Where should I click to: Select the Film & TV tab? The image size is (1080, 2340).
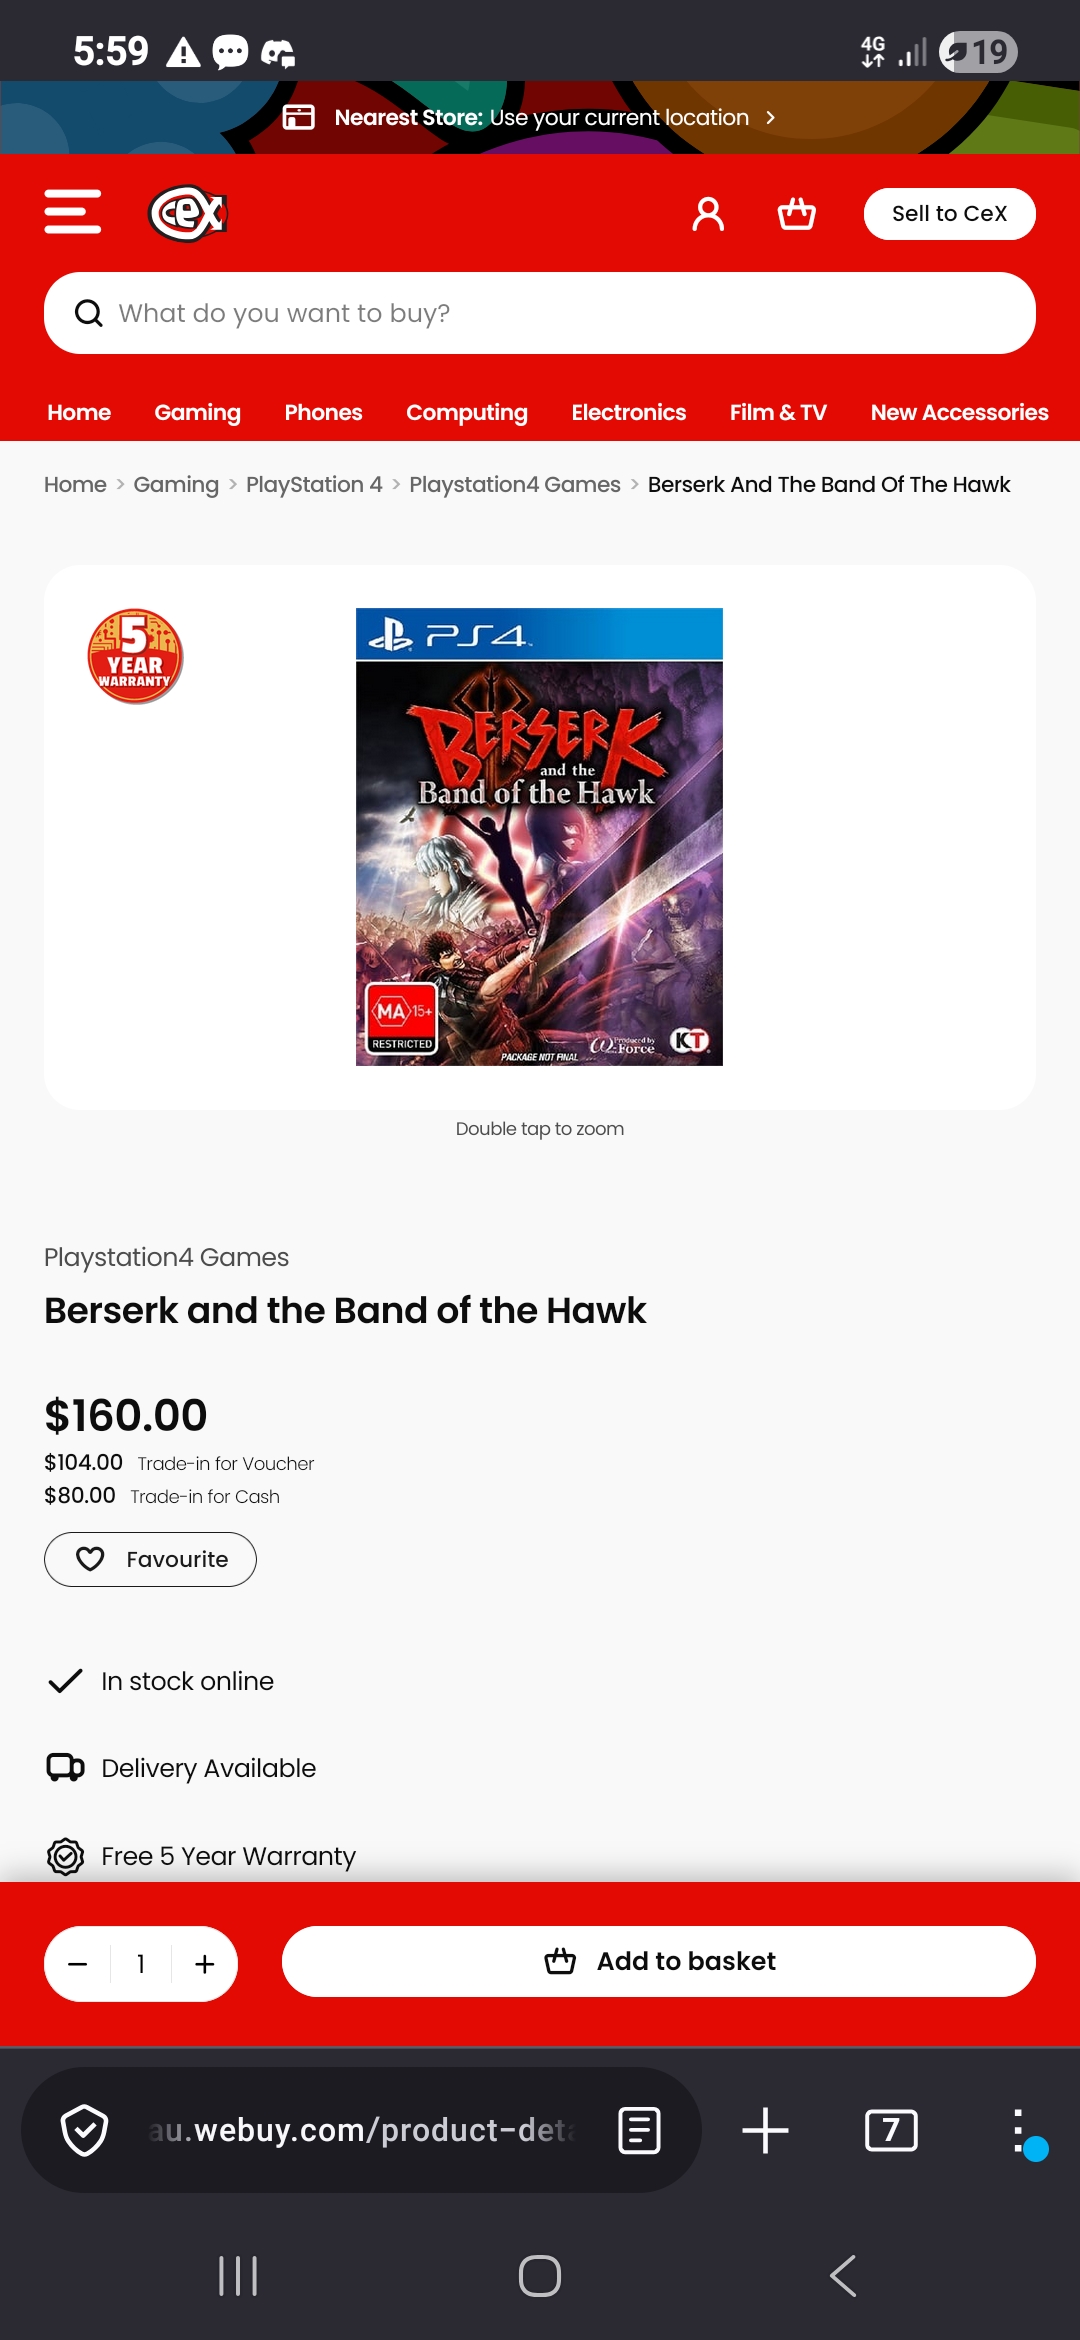point(778,412)
